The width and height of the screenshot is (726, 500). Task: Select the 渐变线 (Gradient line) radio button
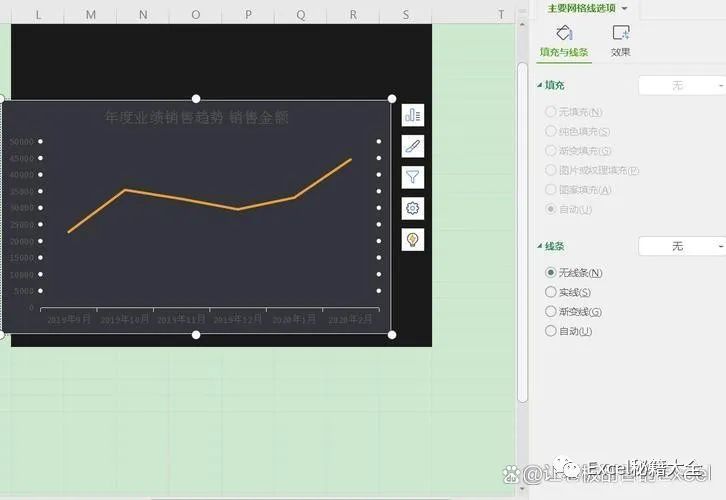(x=550, y=312)
